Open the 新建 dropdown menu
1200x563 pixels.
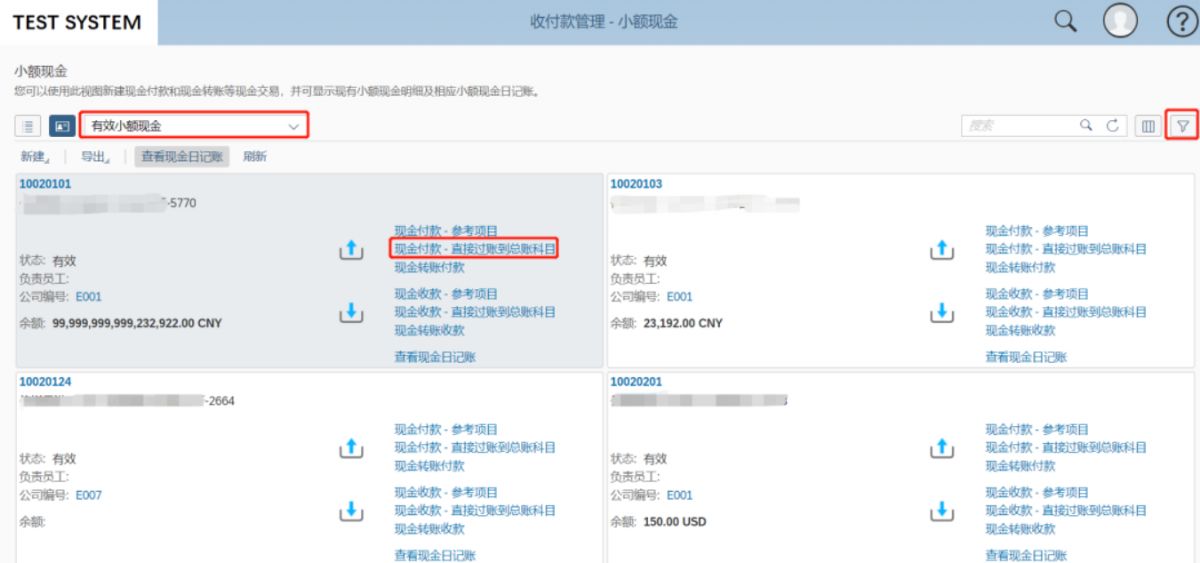35,156
